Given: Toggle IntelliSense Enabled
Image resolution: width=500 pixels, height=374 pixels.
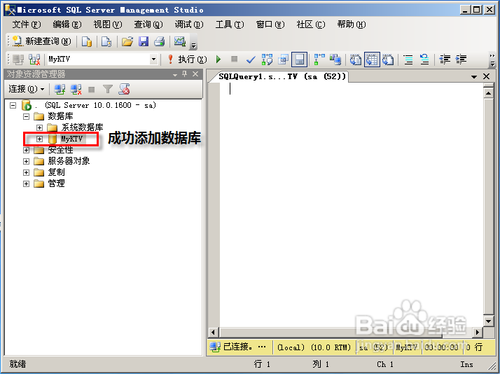Looking at the screenshot, I should (x=299, y=60).
